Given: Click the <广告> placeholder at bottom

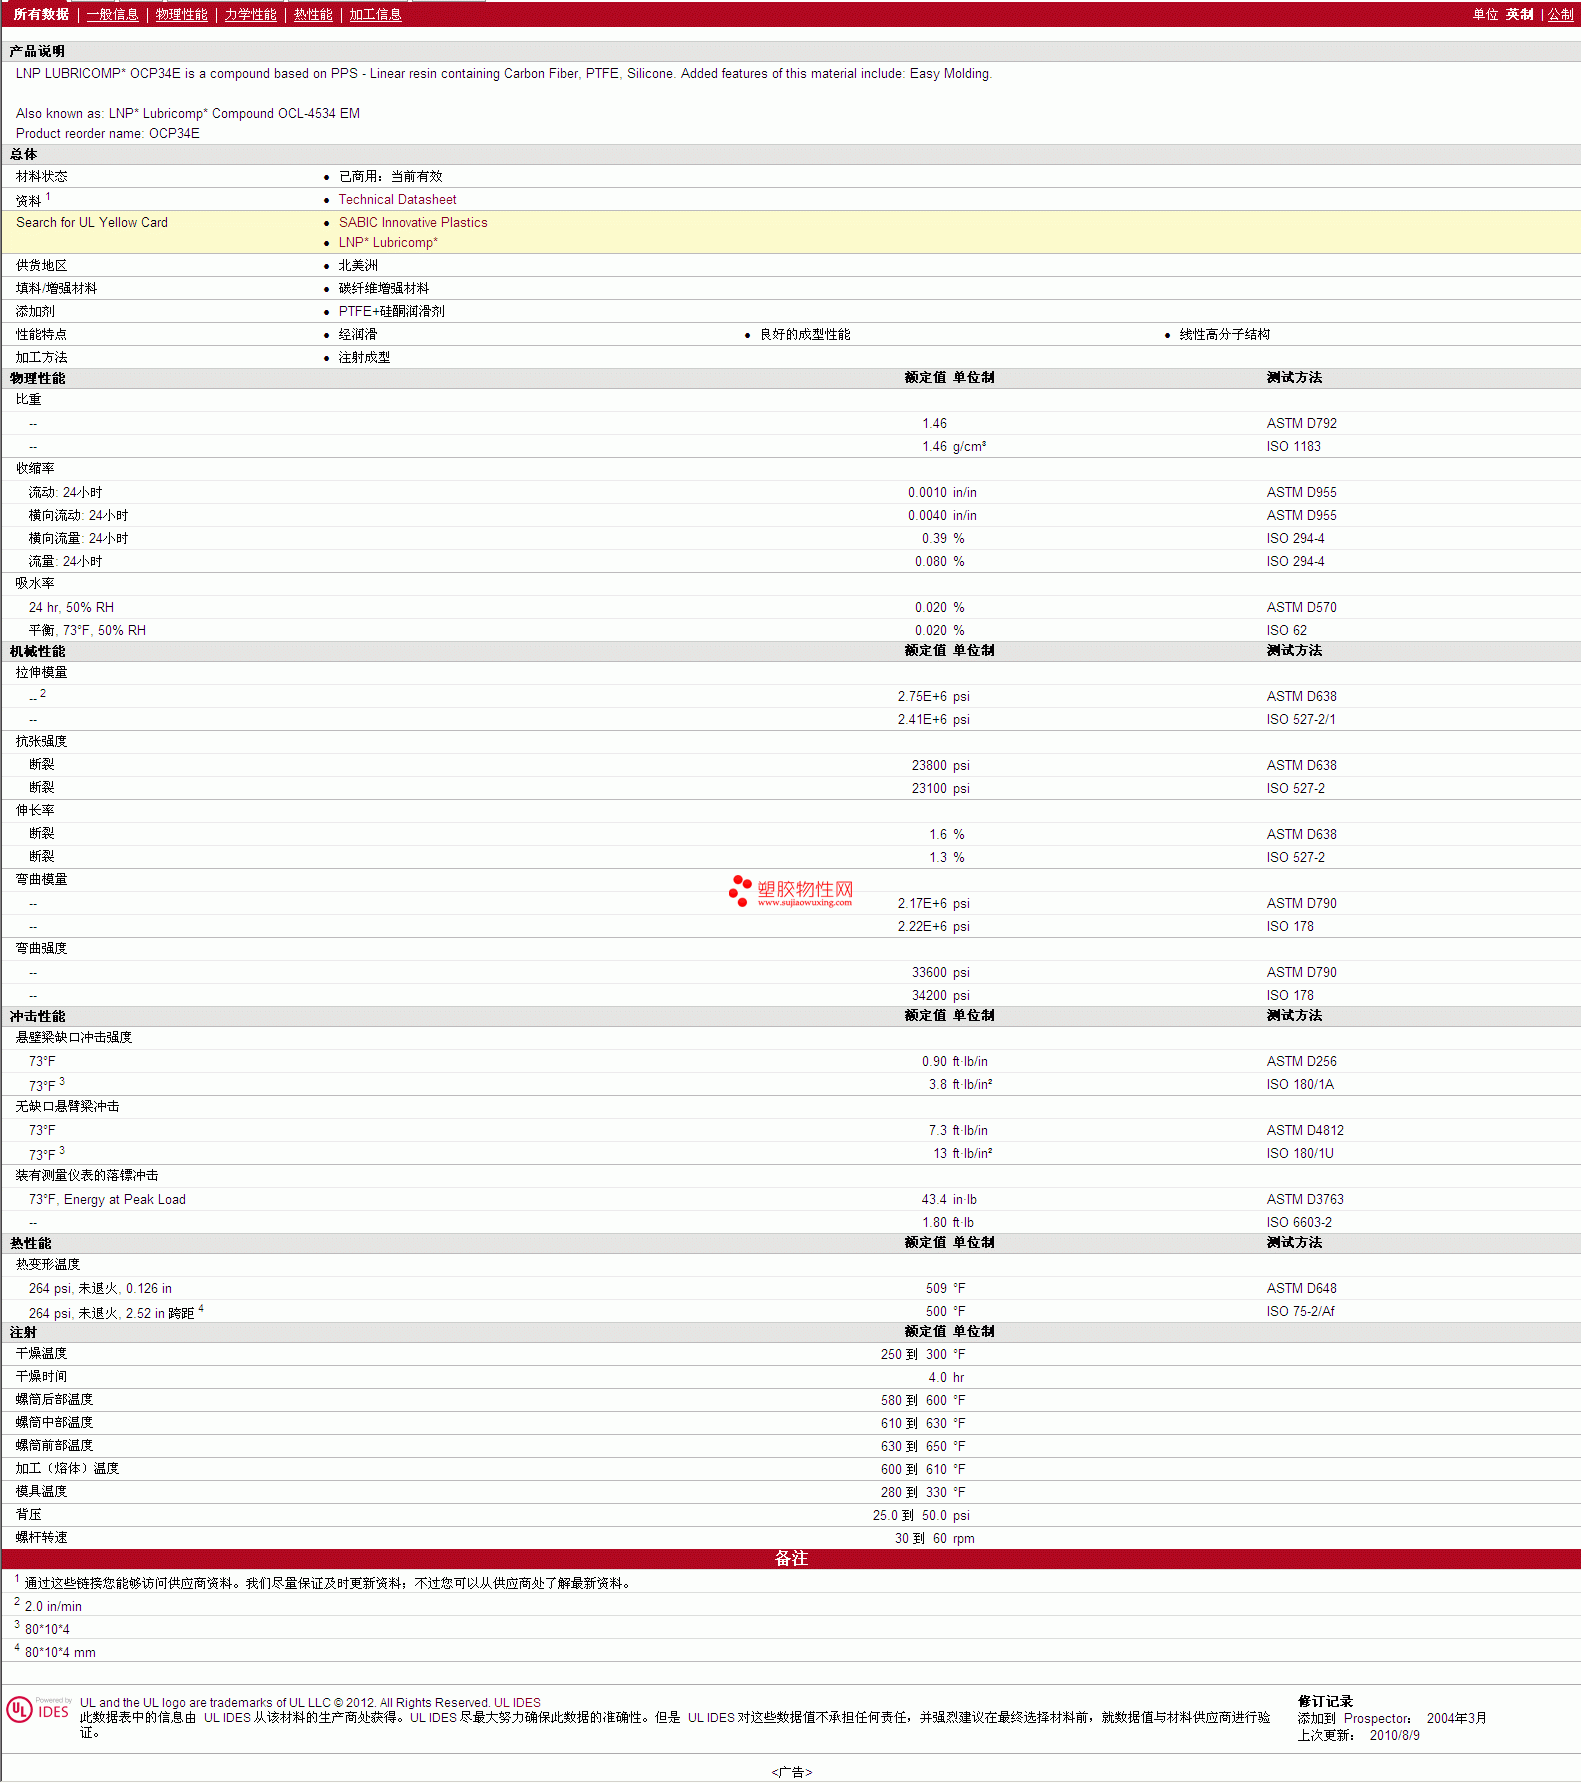Looking at the screenshot, I should pos(791,1773).
